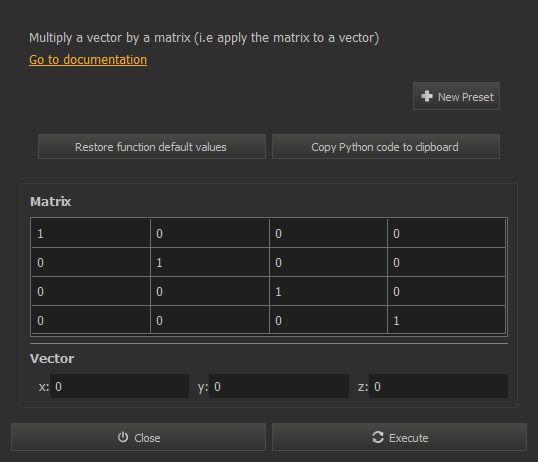Focus the vector y input field
Viewport: 538px width, 462px height.
pos(279,386)
